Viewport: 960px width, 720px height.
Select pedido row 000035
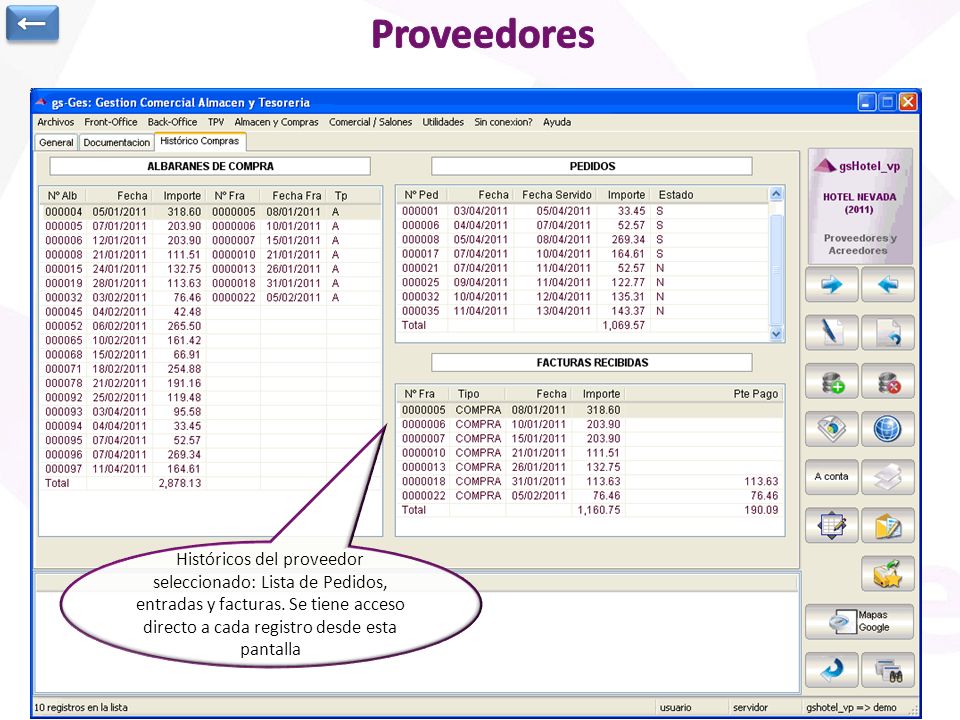[583, 311]
